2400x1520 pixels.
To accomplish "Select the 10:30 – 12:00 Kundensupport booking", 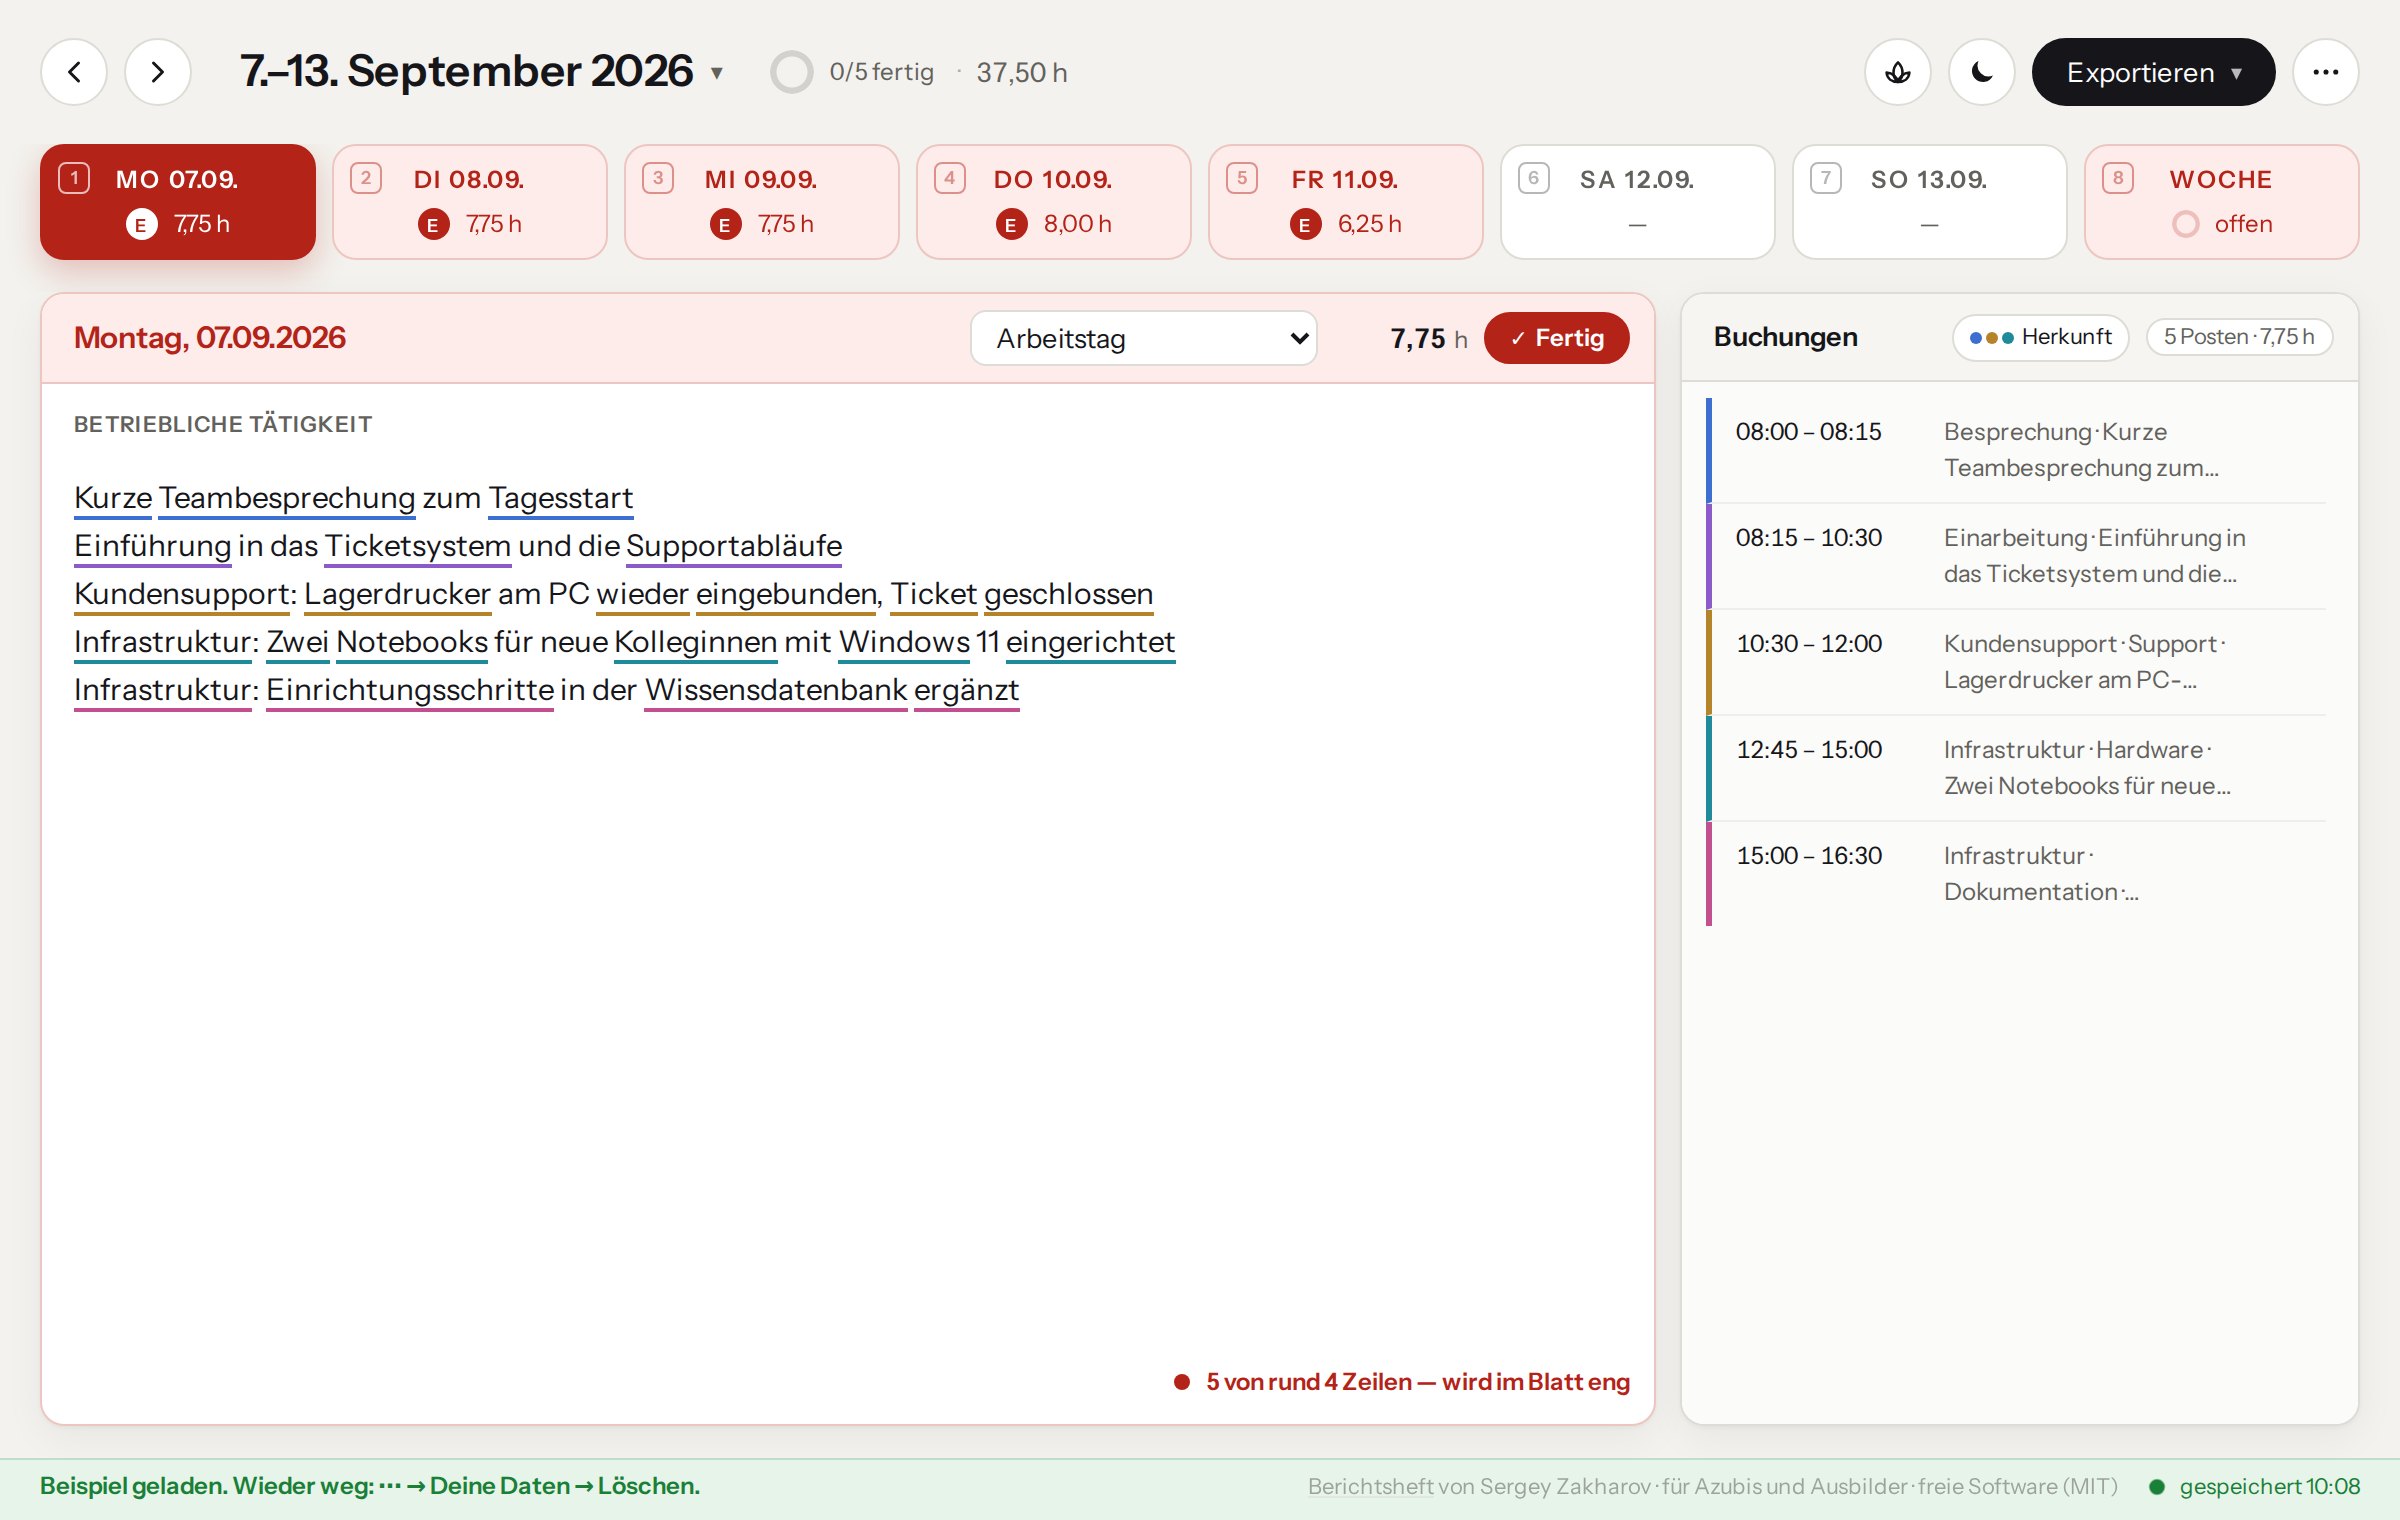I will pyautogui.click(x=2016, y=662).
